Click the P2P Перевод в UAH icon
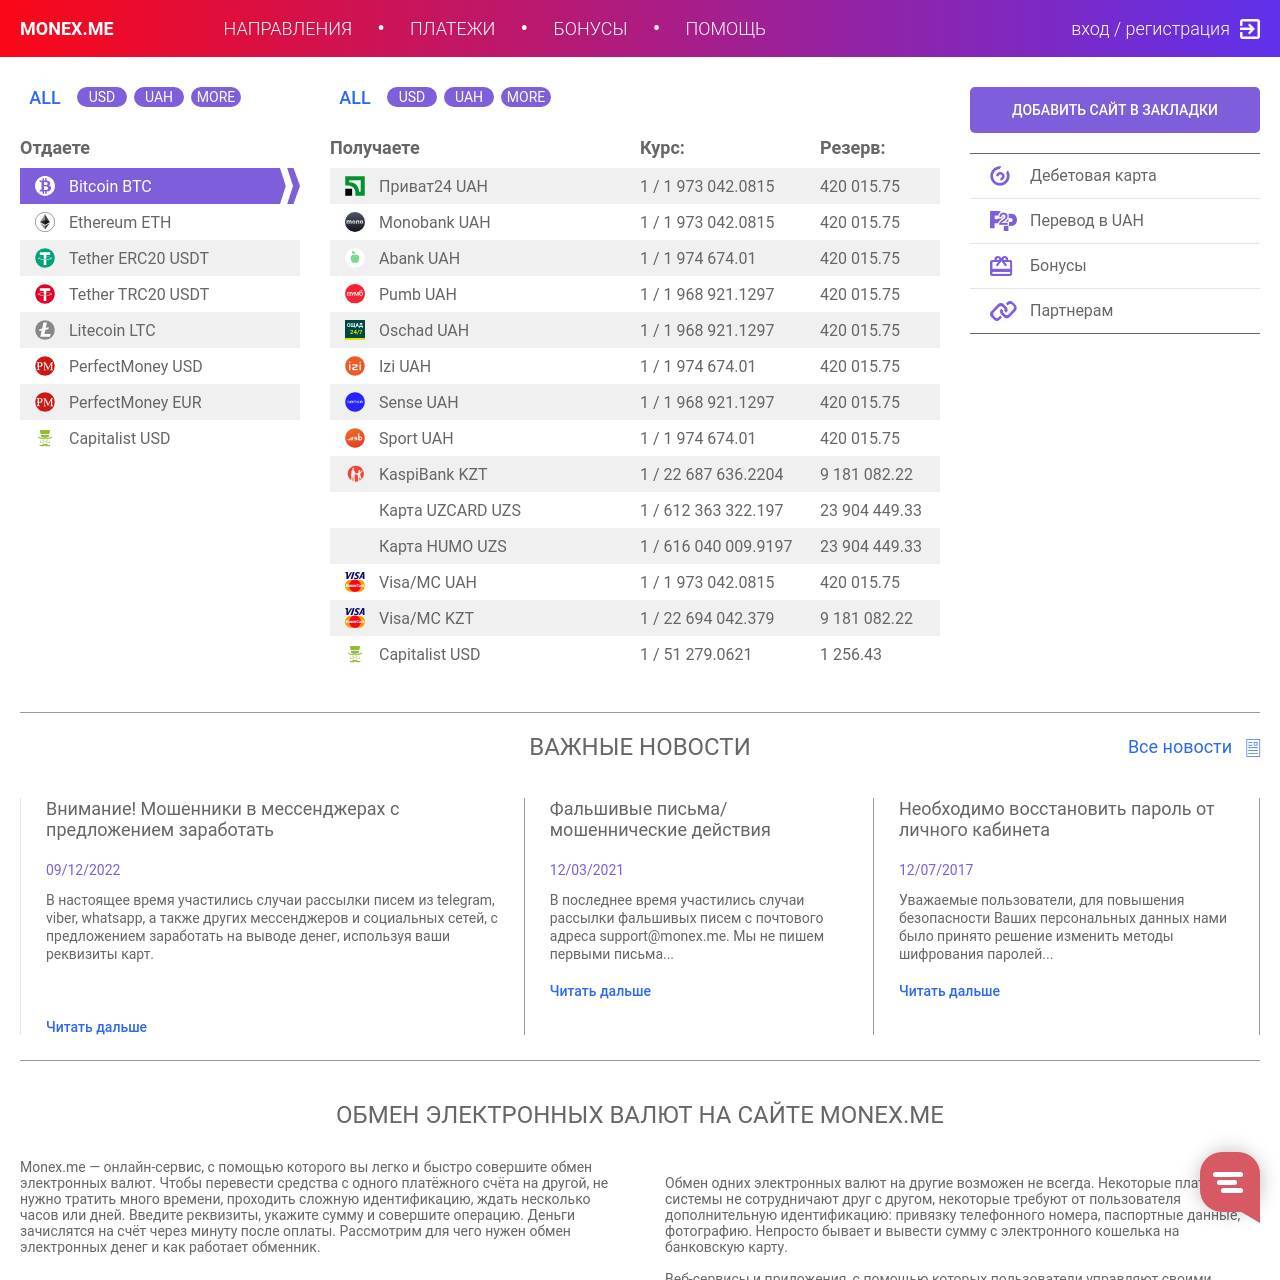Image resolution: width=1280 pixels, height=1280 pixels. pos(1002,221)
